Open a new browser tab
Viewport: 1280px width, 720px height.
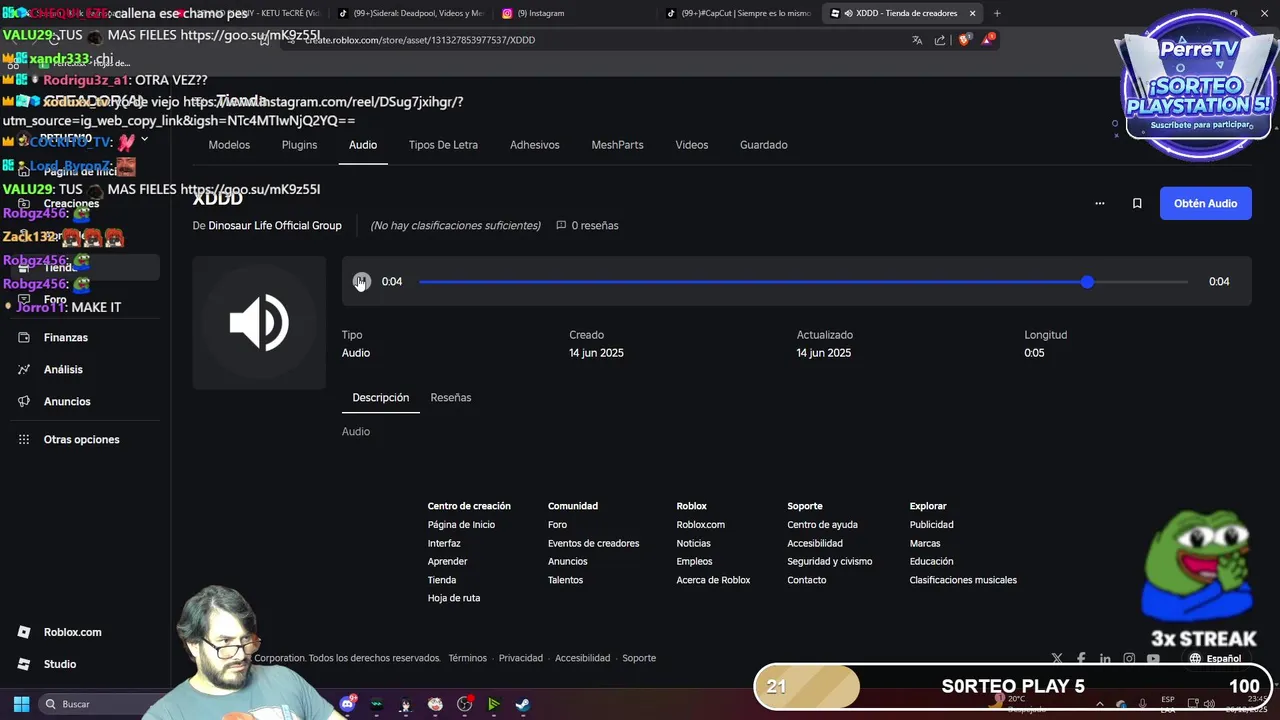click(x=997, y=13)
